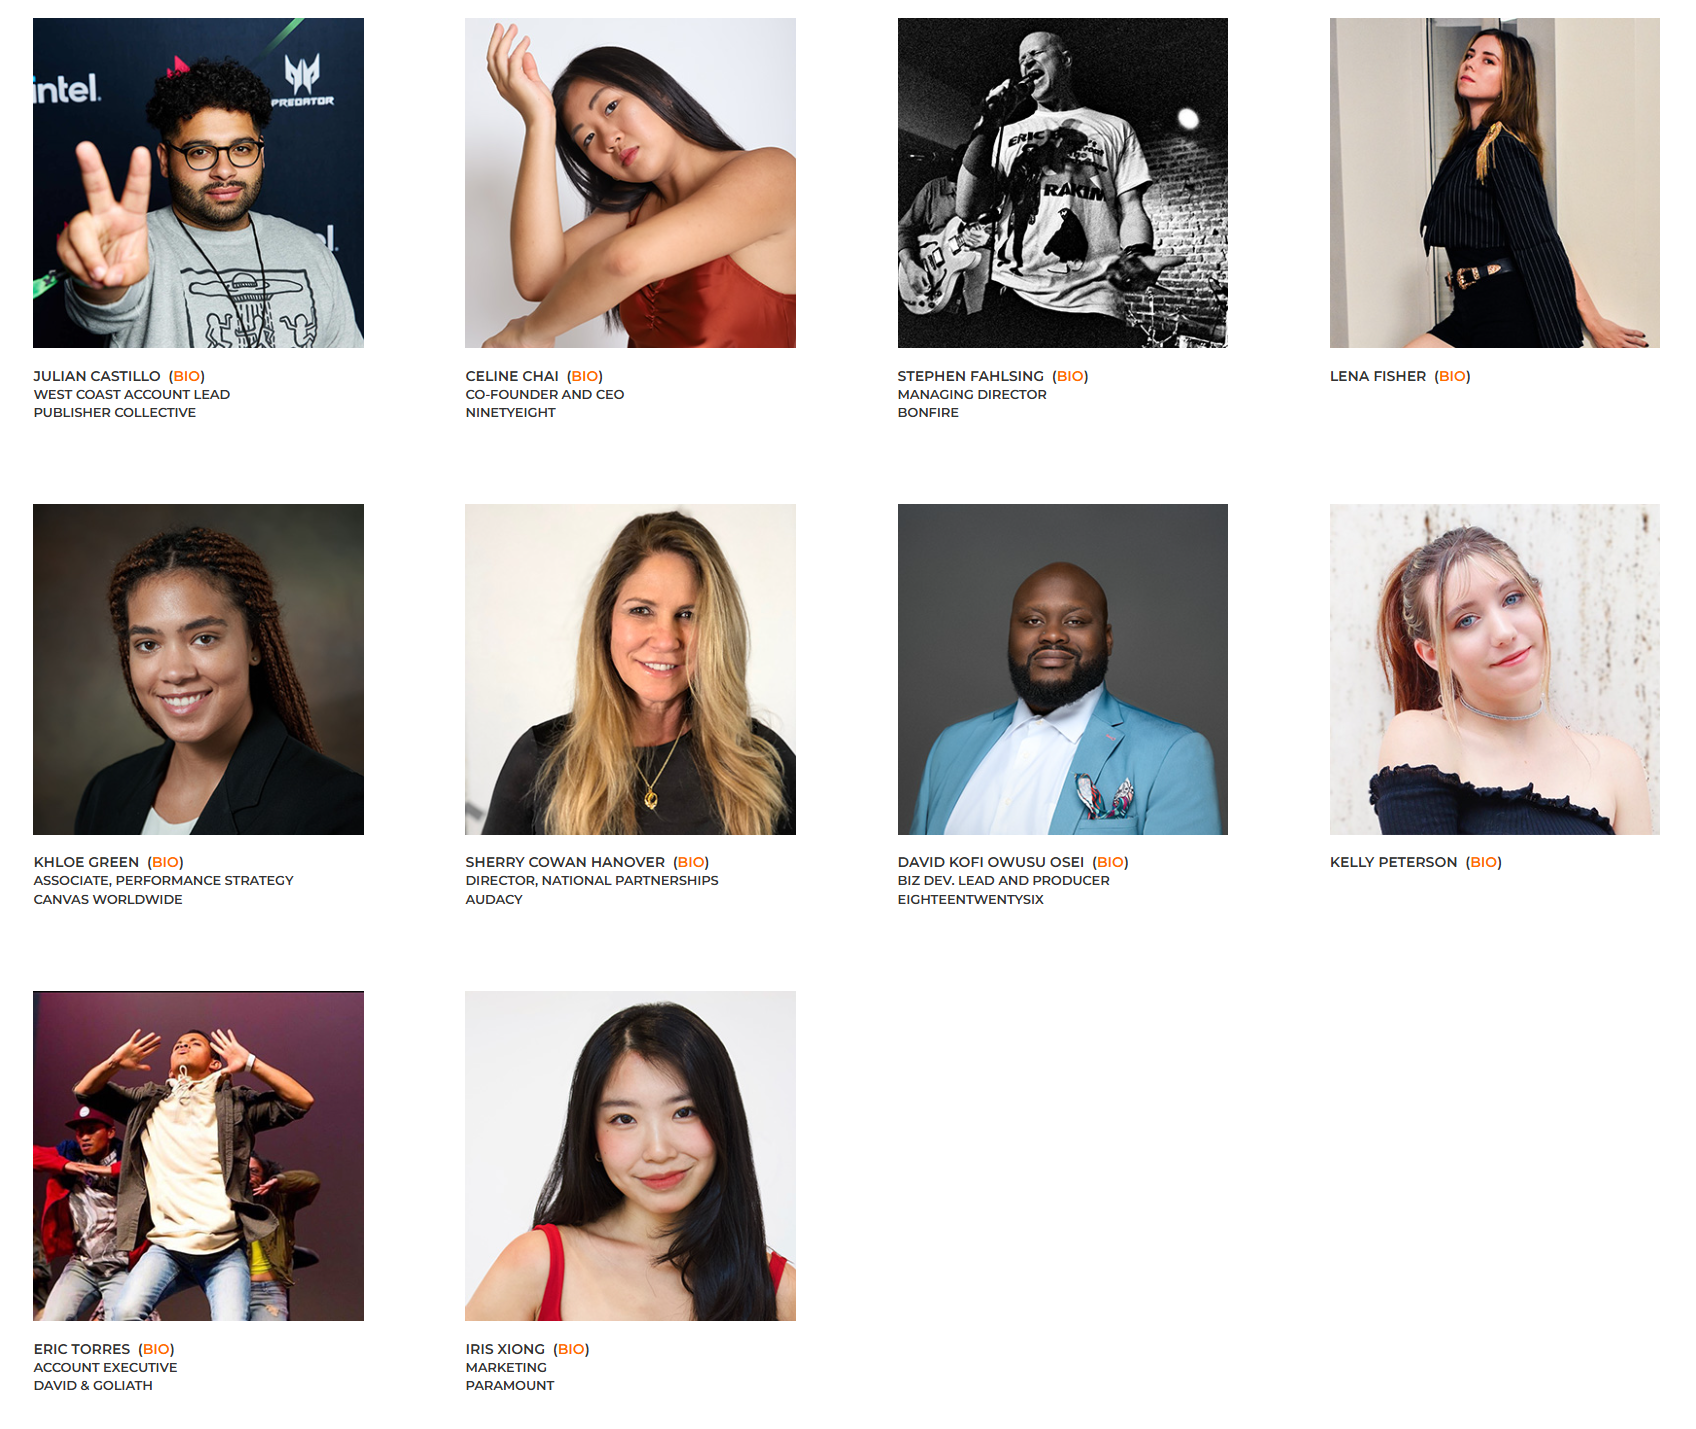Click Iris Xiong's portrait photo

tap(630, 1156)
